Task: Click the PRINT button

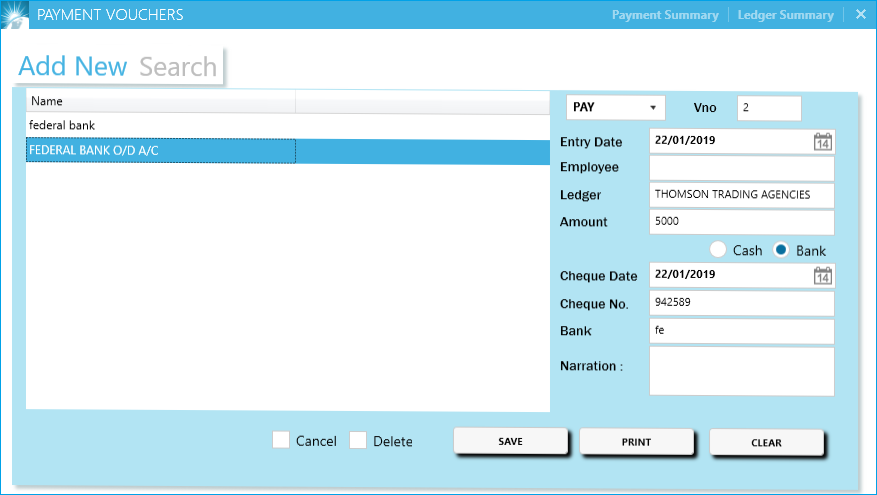Action: click(636, 442)
